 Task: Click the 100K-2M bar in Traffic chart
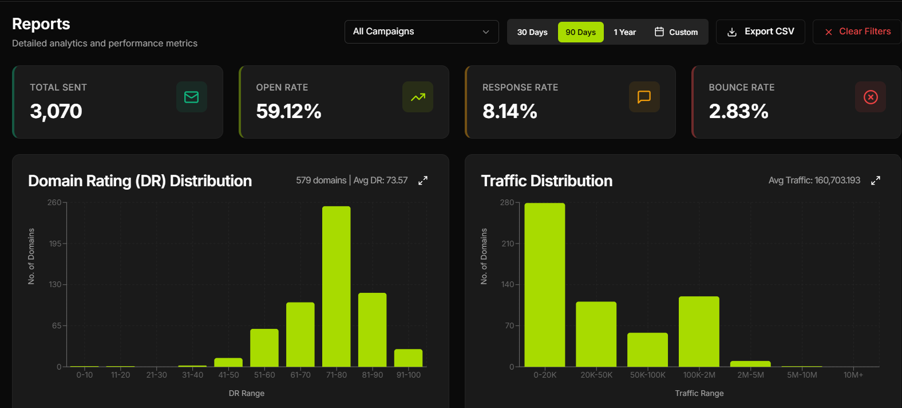click(699, 331)
